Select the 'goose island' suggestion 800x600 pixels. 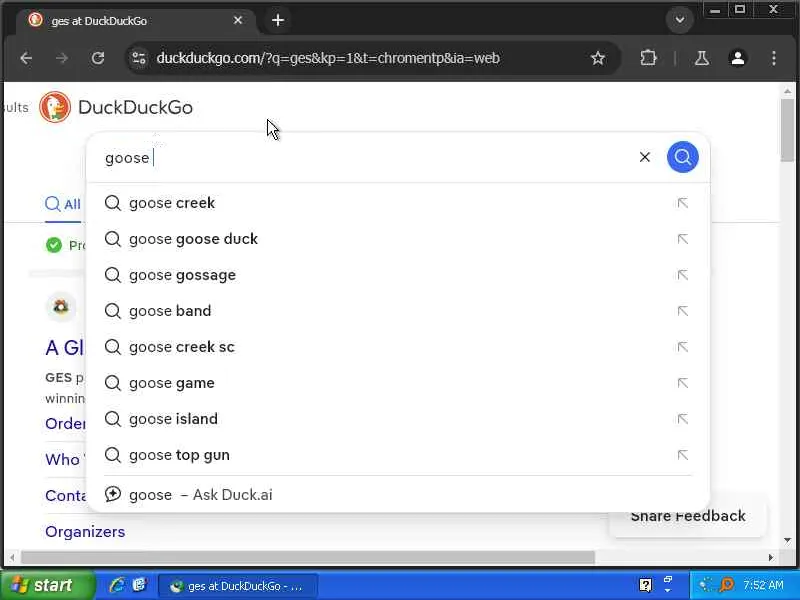tap(398, 419)
